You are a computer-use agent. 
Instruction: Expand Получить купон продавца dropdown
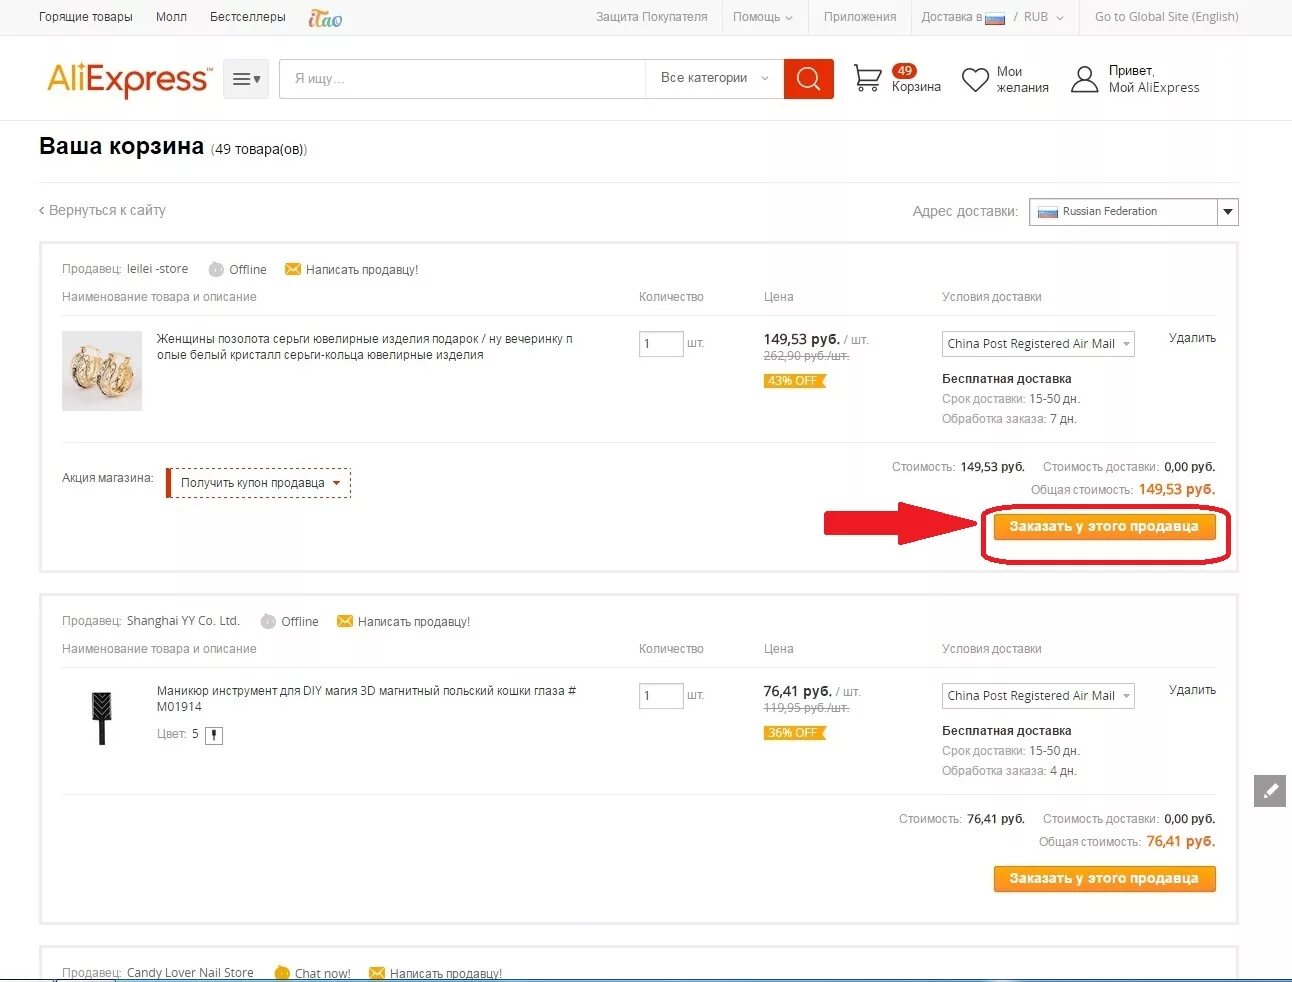pos(259,483)
